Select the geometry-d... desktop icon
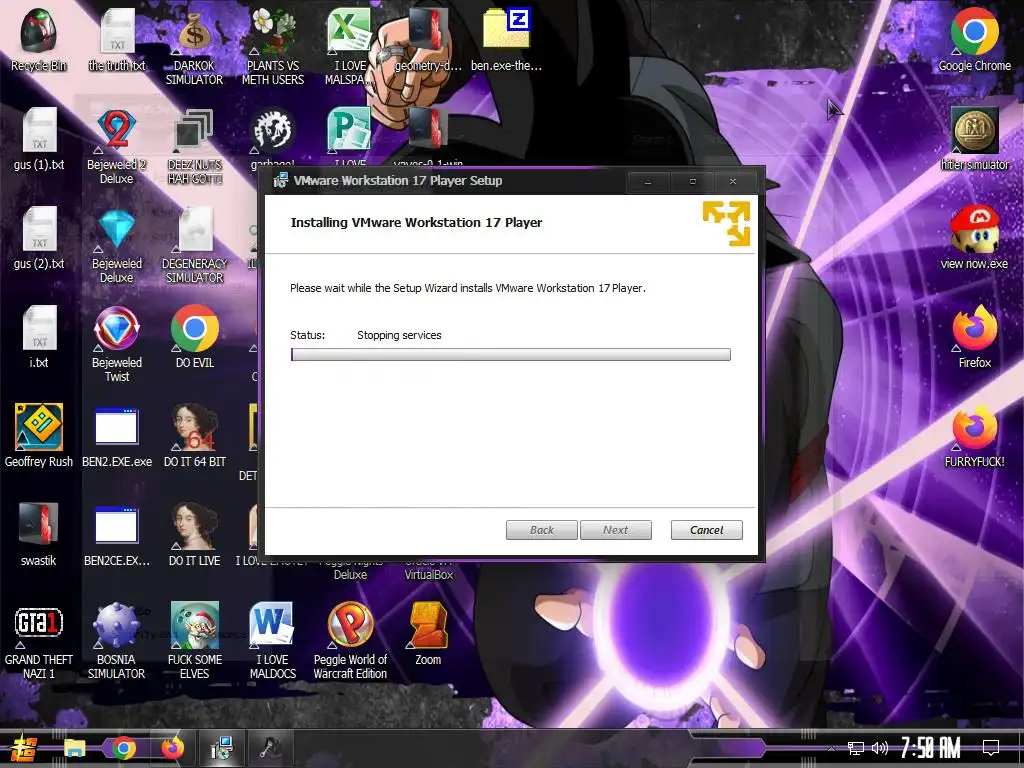The width and height of the screenshot is (1024, 768). [428, 40]
